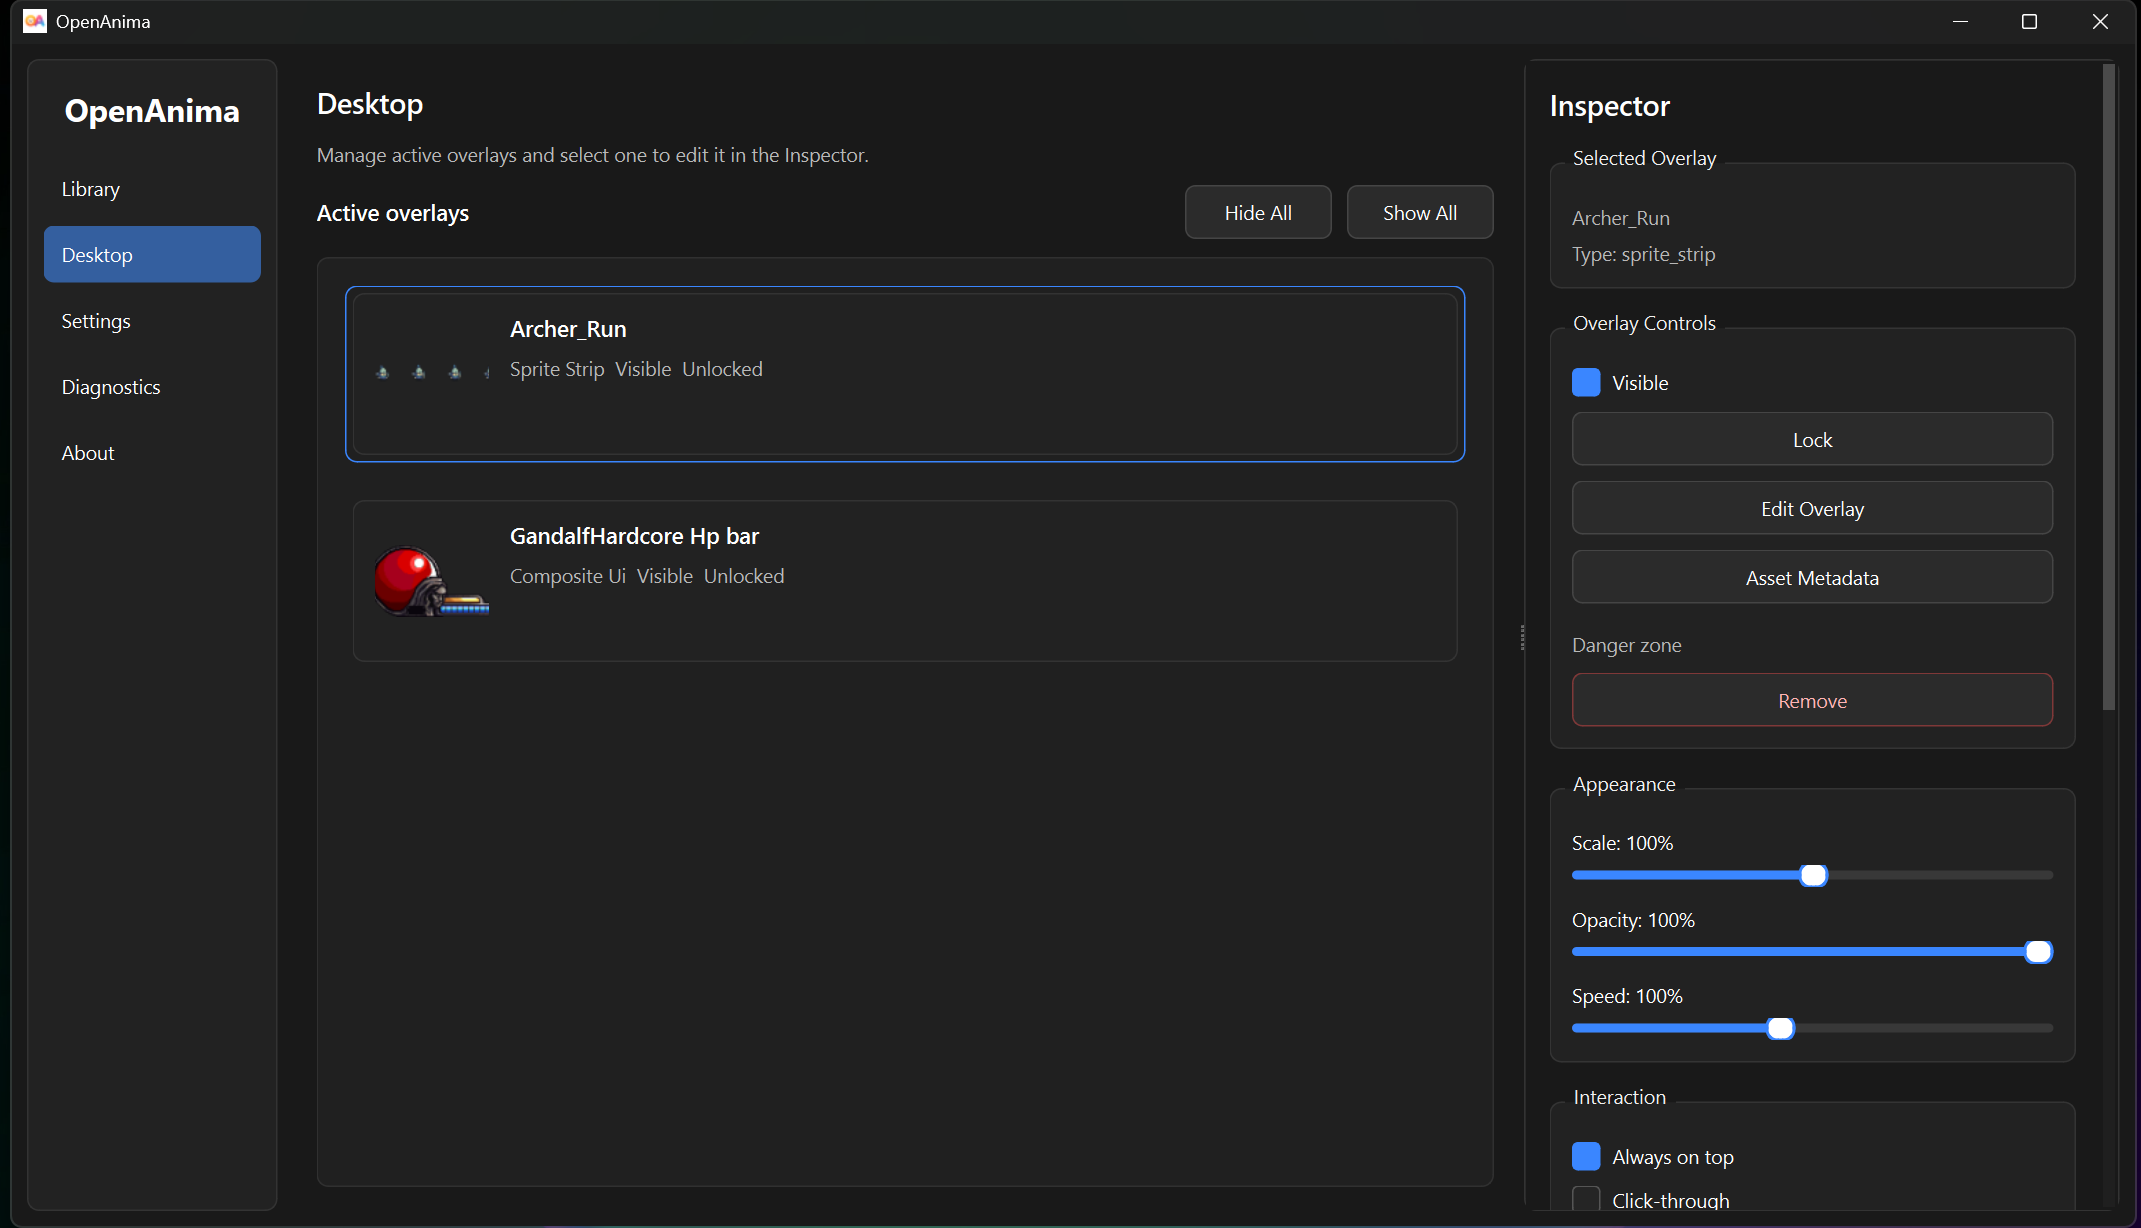This screenshot has height=1228, width=2141.
Task: Toggle the Always on top checkbox
Action: point(1586,1157)
